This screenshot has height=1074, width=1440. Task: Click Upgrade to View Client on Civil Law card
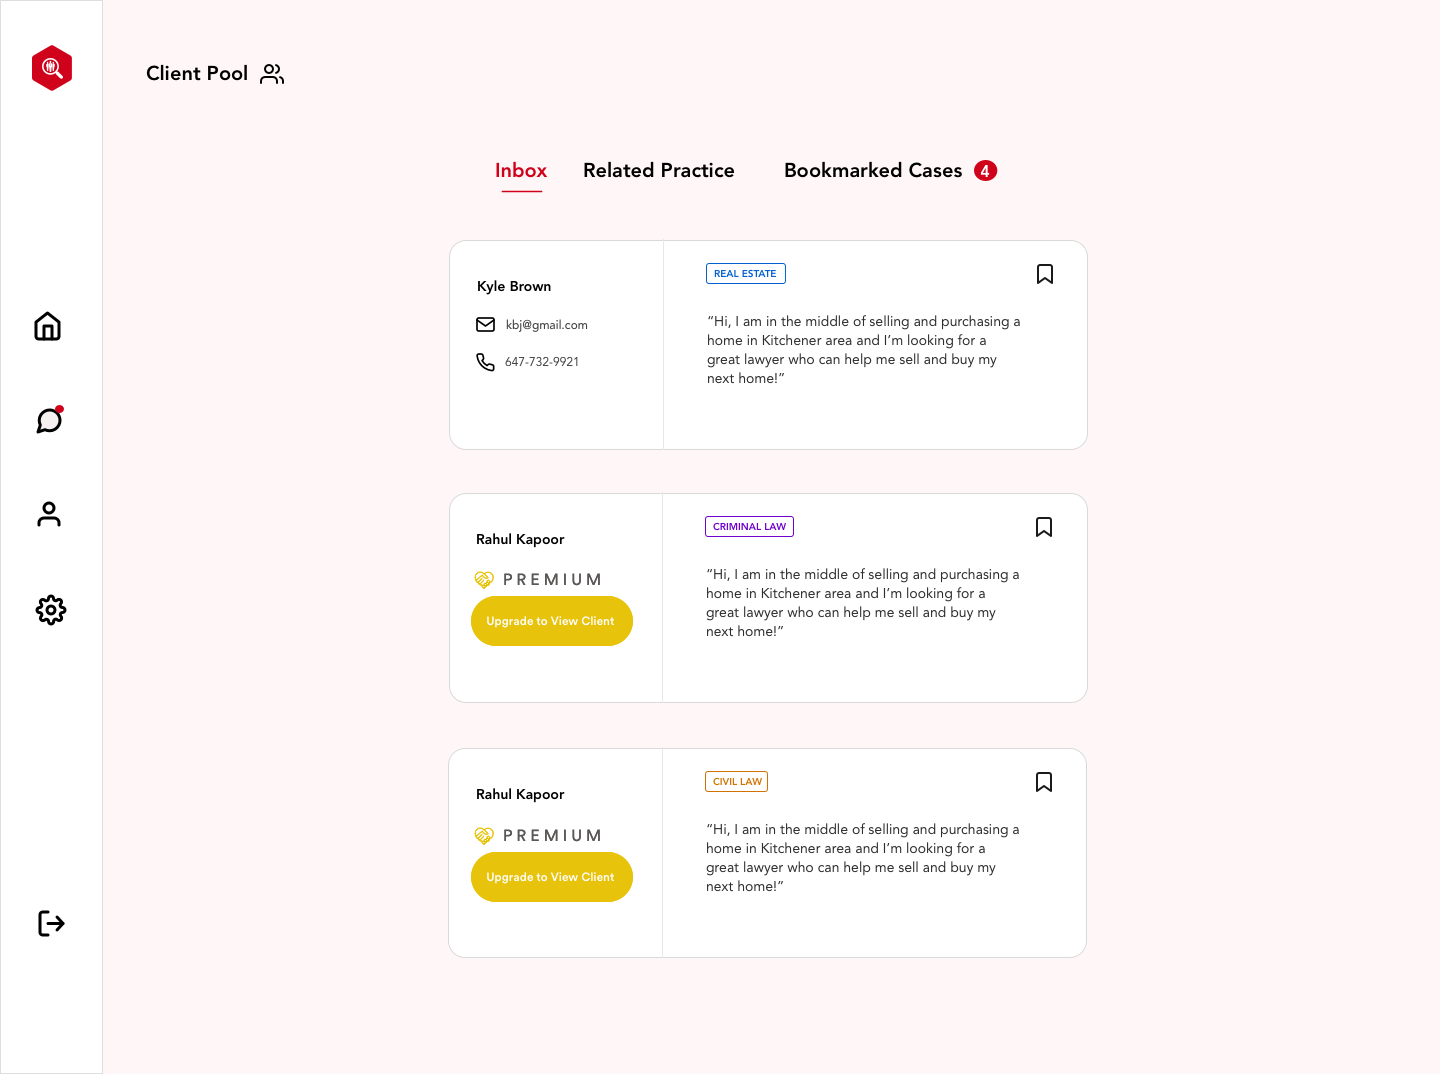[552, 877]
